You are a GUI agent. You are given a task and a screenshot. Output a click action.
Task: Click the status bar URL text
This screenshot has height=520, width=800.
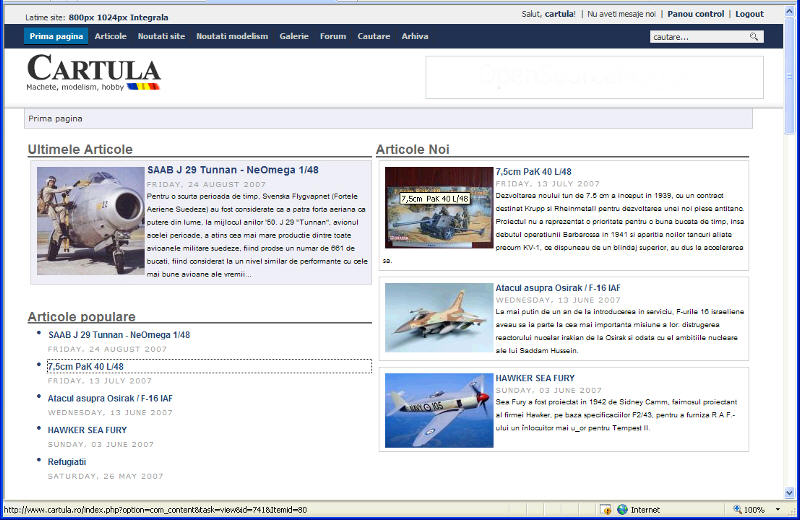pyautogui.click(x=156, y=509)
